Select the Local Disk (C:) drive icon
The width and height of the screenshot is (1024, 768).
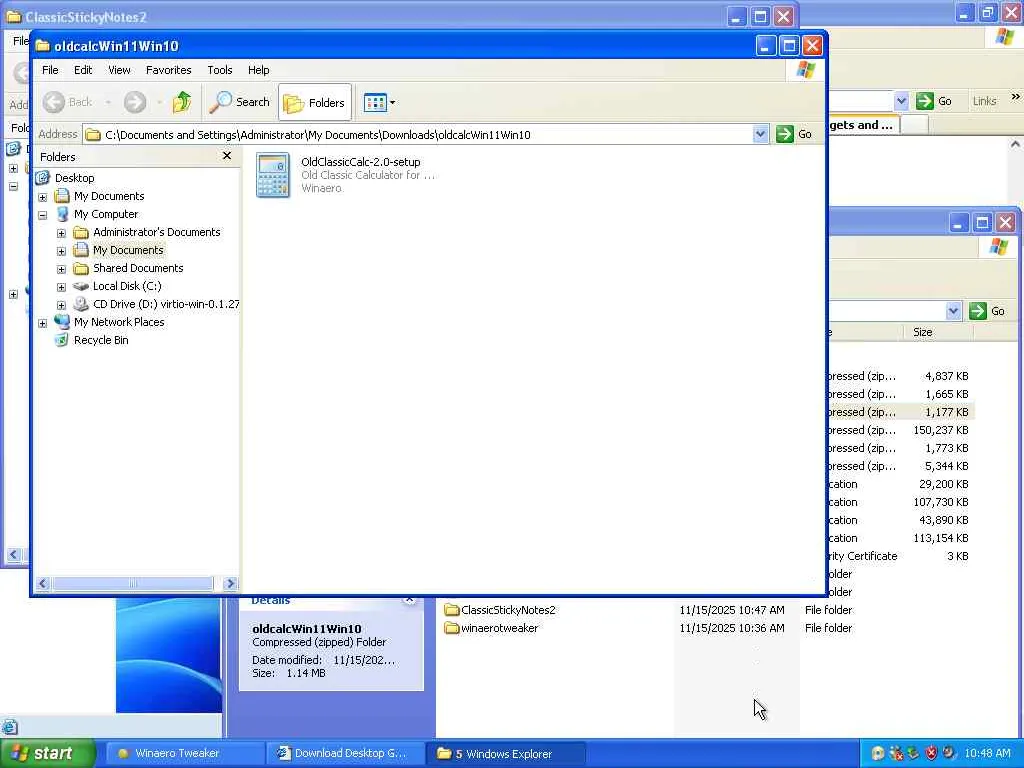[x=81, y=286]
